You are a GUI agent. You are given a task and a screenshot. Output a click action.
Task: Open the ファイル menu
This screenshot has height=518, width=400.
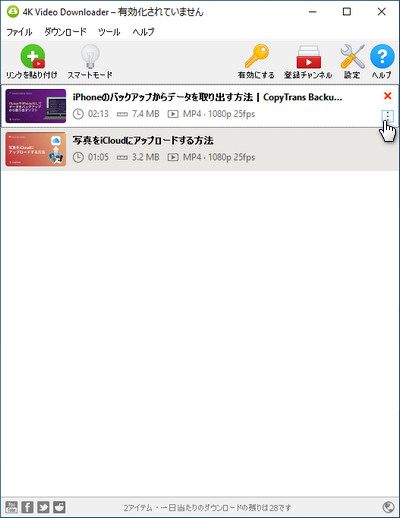tap(19, 32)
